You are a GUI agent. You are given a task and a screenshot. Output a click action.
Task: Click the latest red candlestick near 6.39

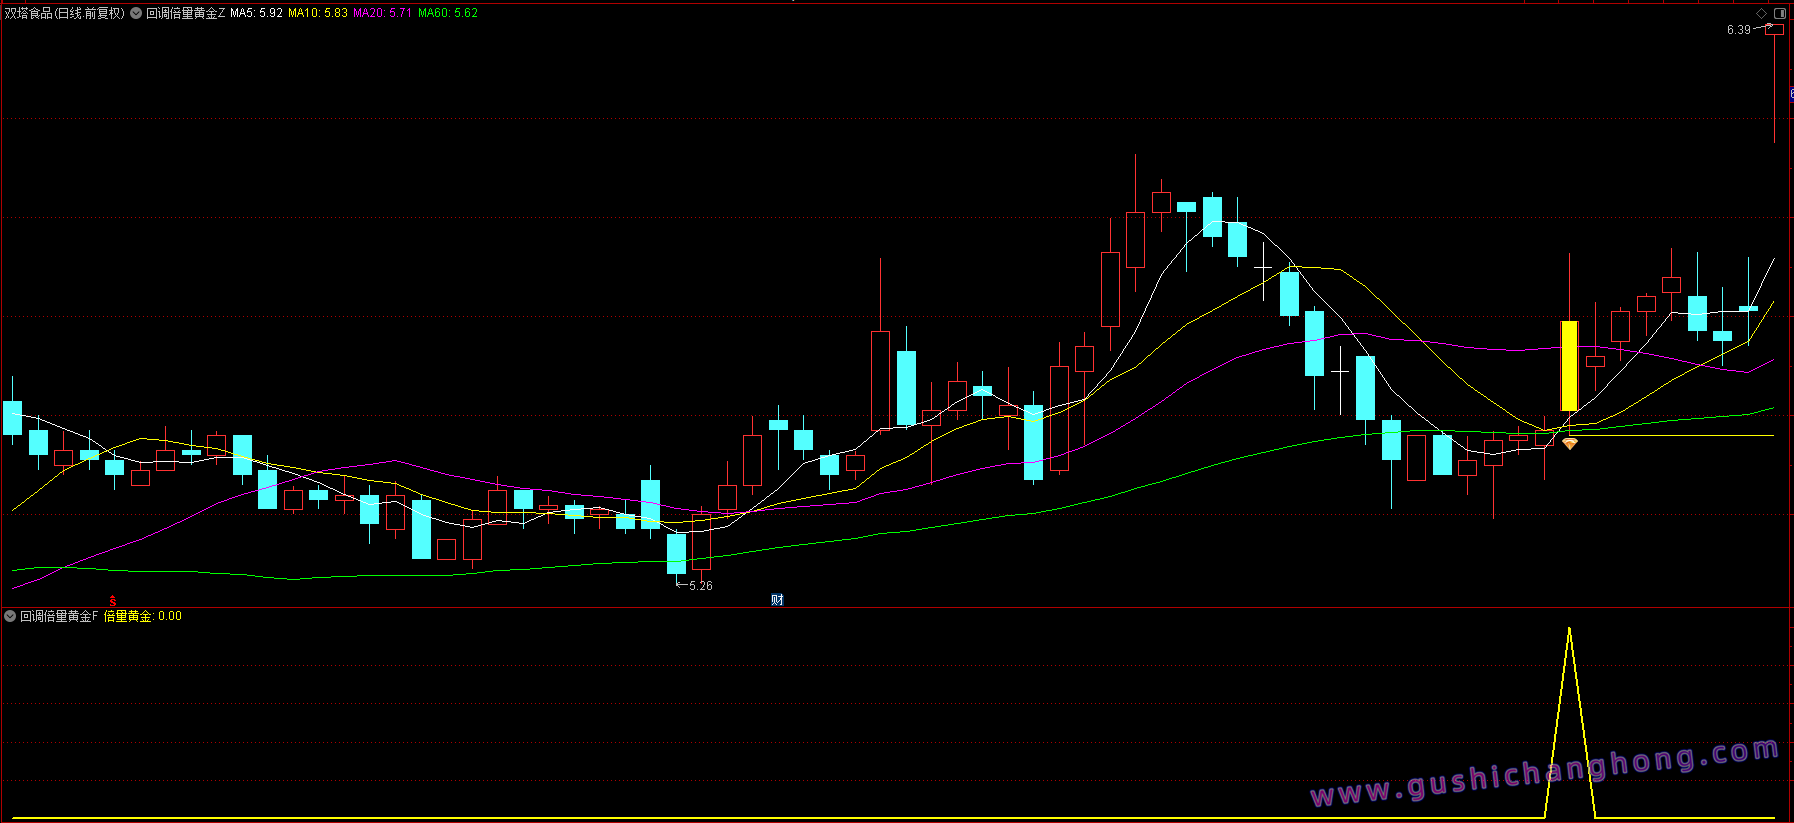tap(1774, 31)
